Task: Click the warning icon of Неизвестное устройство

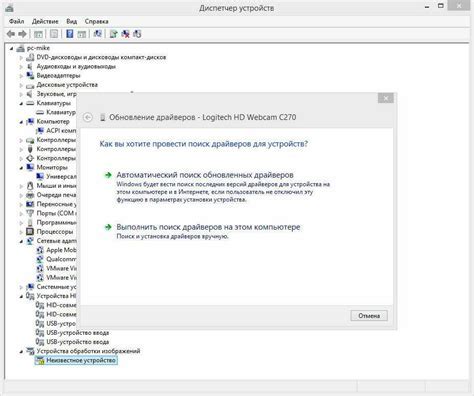Action: point(40,360)
